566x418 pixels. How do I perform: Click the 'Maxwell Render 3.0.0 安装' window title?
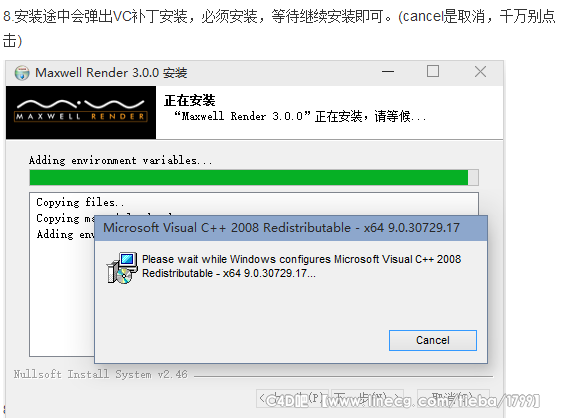point(111,73)
